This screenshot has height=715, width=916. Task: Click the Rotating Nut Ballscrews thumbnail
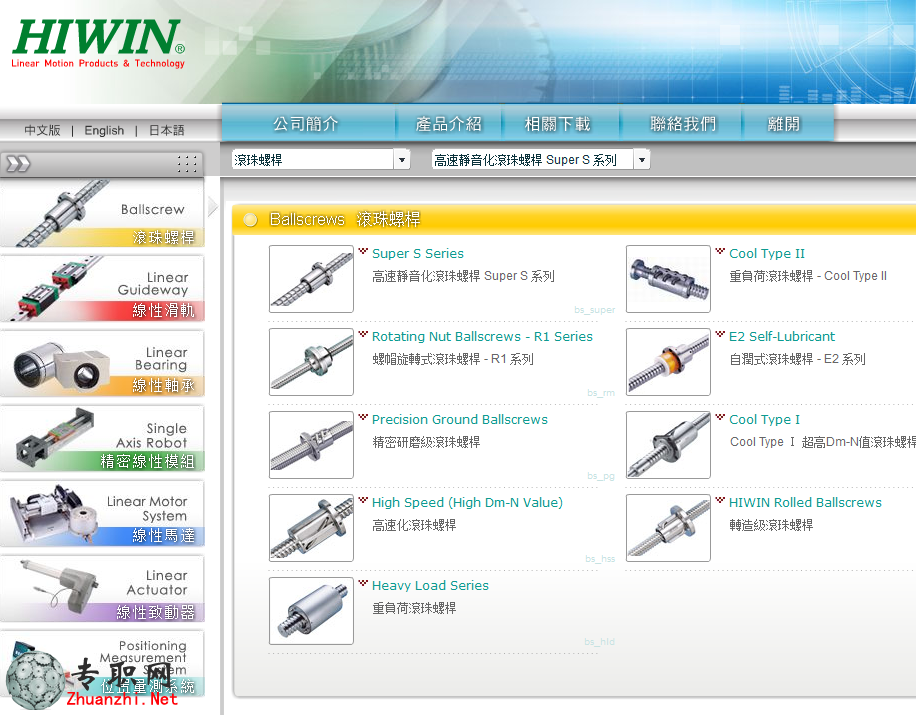pos(311,362)
